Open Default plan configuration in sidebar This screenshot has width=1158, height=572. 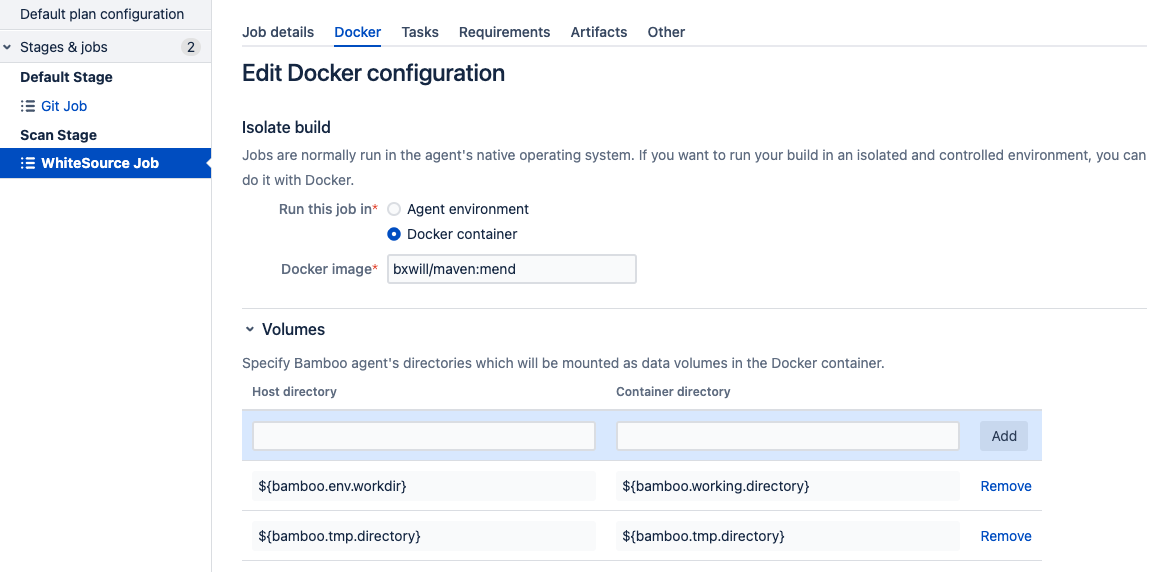102,14
